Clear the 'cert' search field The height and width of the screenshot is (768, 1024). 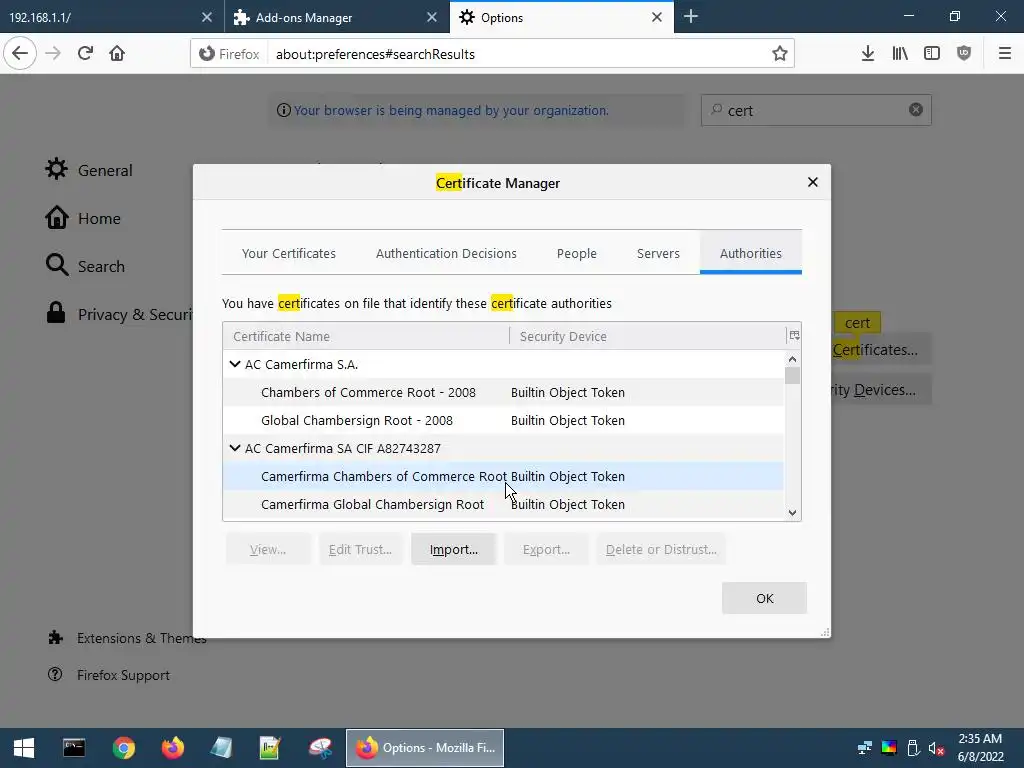tap(916, 110)
